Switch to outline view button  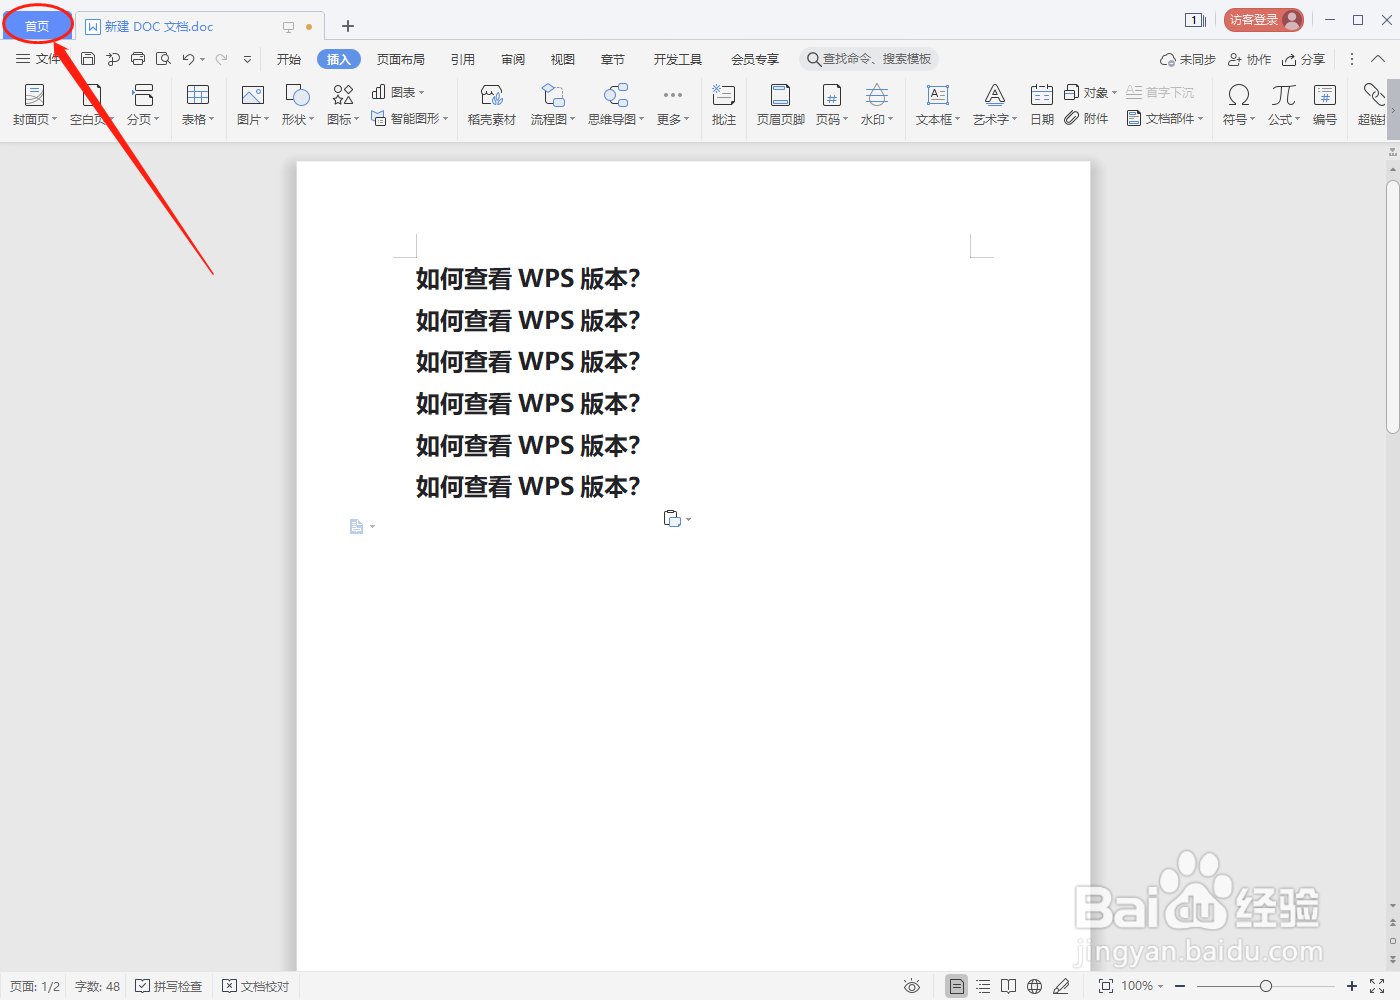983,986
